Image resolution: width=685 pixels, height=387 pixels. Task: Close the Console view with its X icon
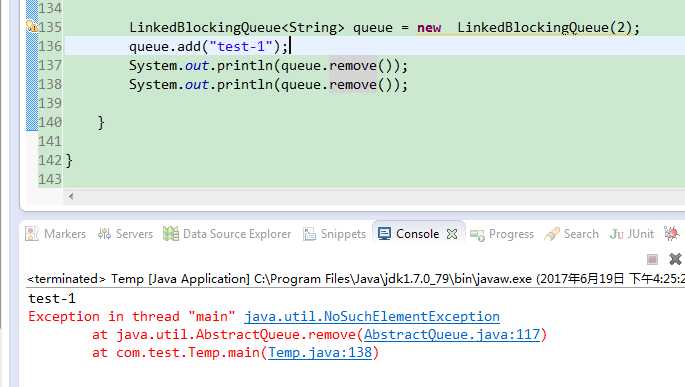(x=452, y=235)
